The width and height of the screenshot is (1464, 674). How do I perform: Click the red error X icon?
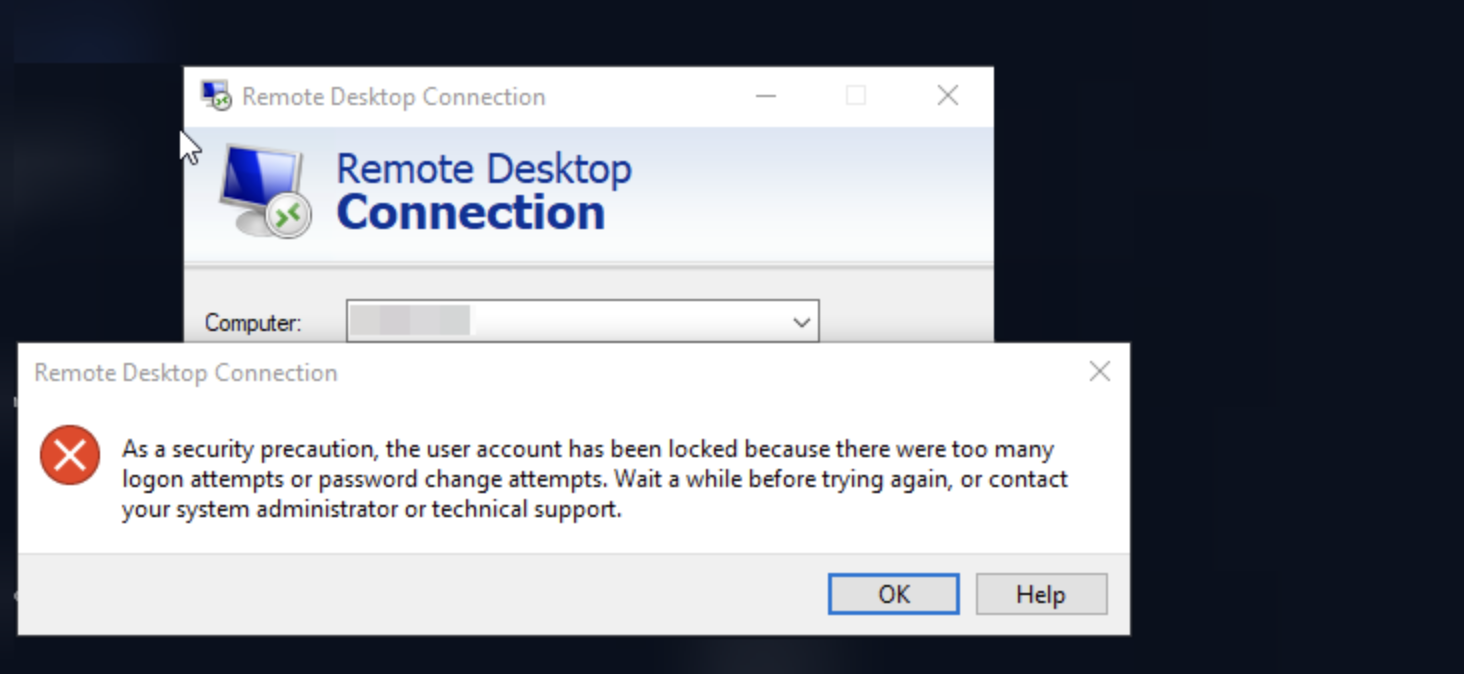tap(70, 455)
